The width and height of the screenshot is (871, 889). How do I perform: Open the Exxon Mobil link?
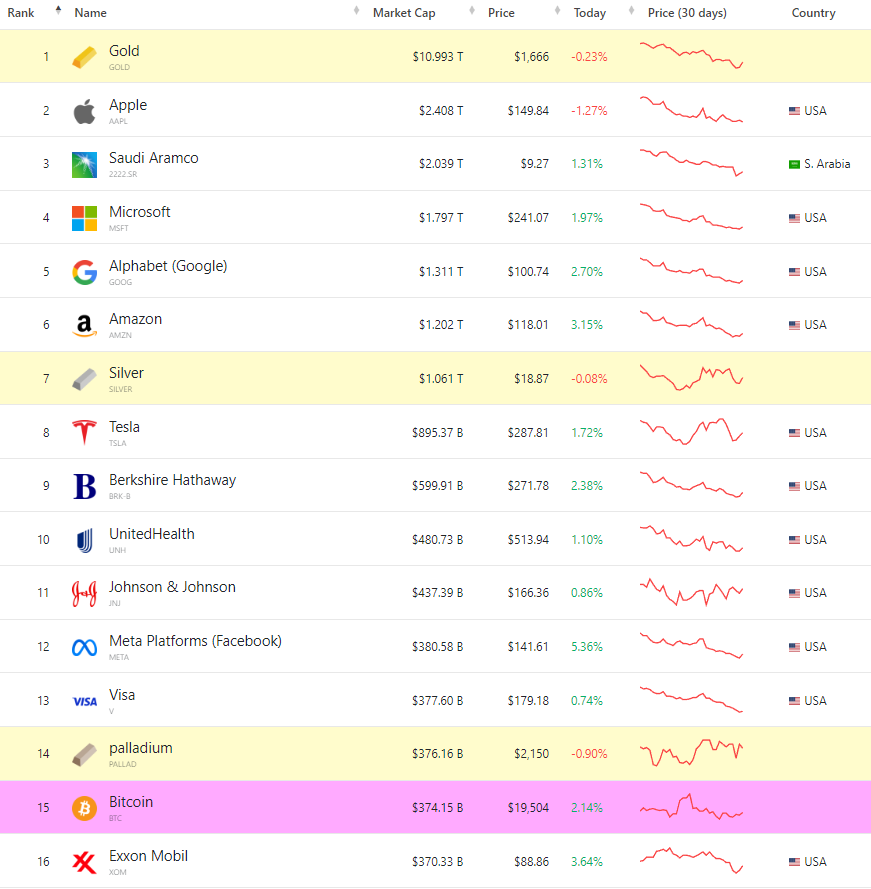(x=148, y=856)
